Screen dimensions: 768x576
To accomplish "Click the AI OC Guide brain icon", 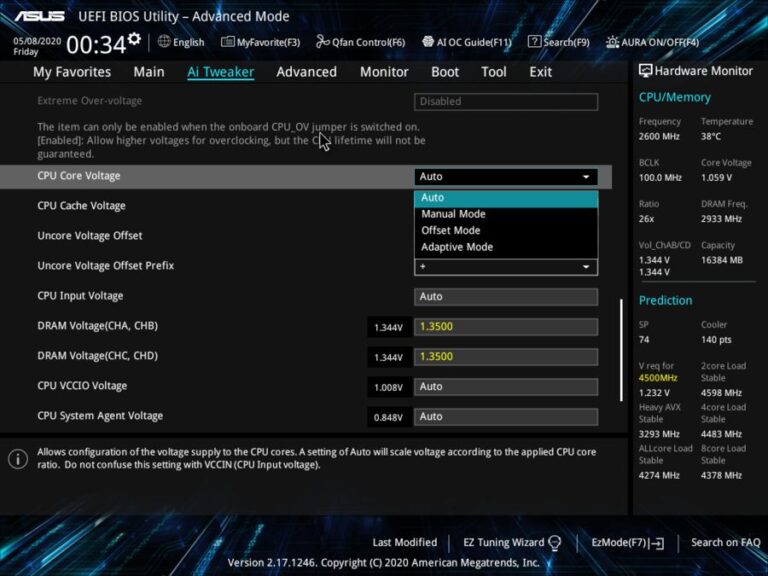I will click(428, 42).
